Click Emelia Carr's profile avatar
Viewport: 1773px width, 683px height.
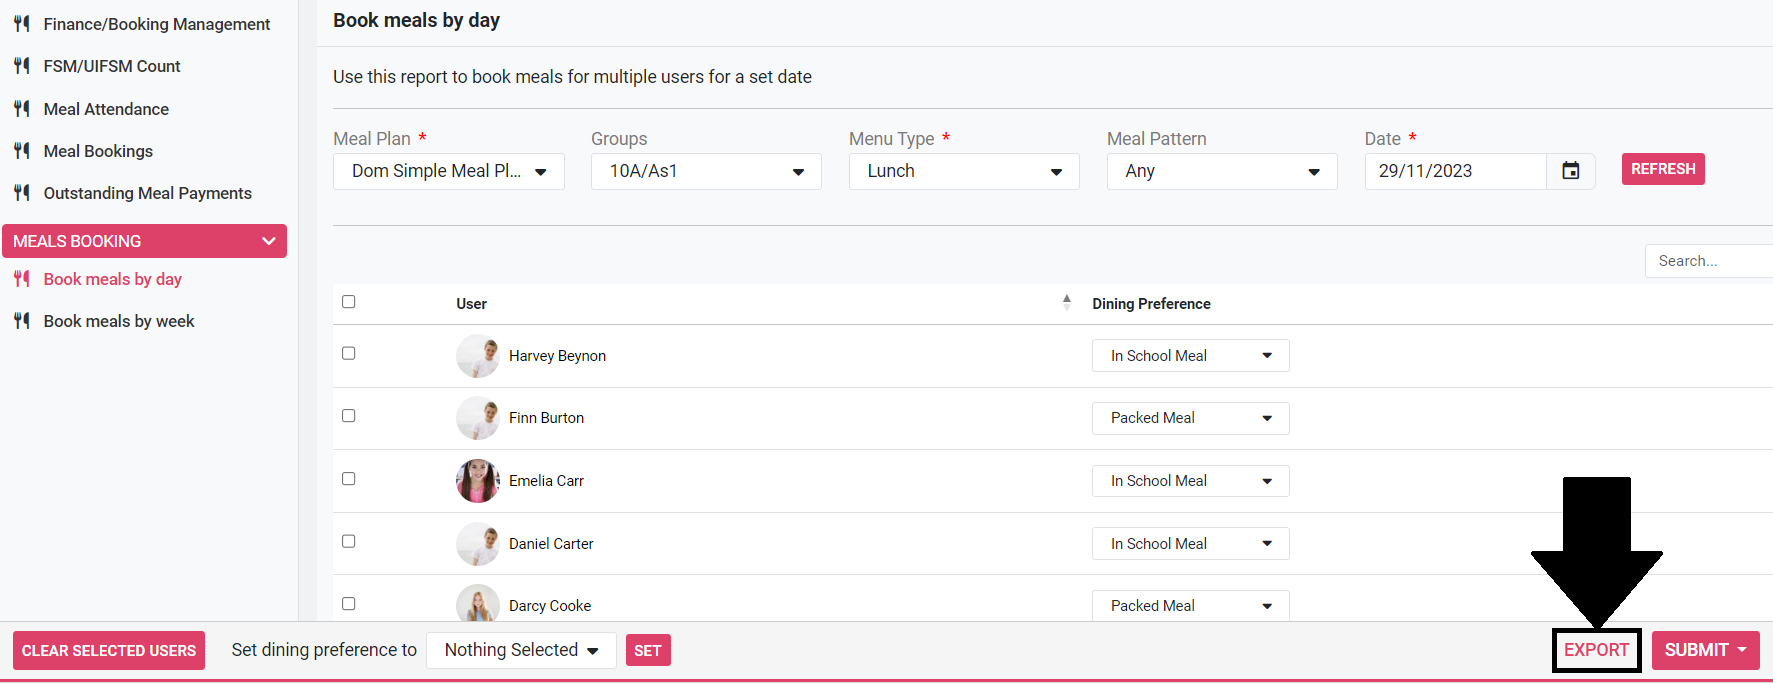click(477, 481)
